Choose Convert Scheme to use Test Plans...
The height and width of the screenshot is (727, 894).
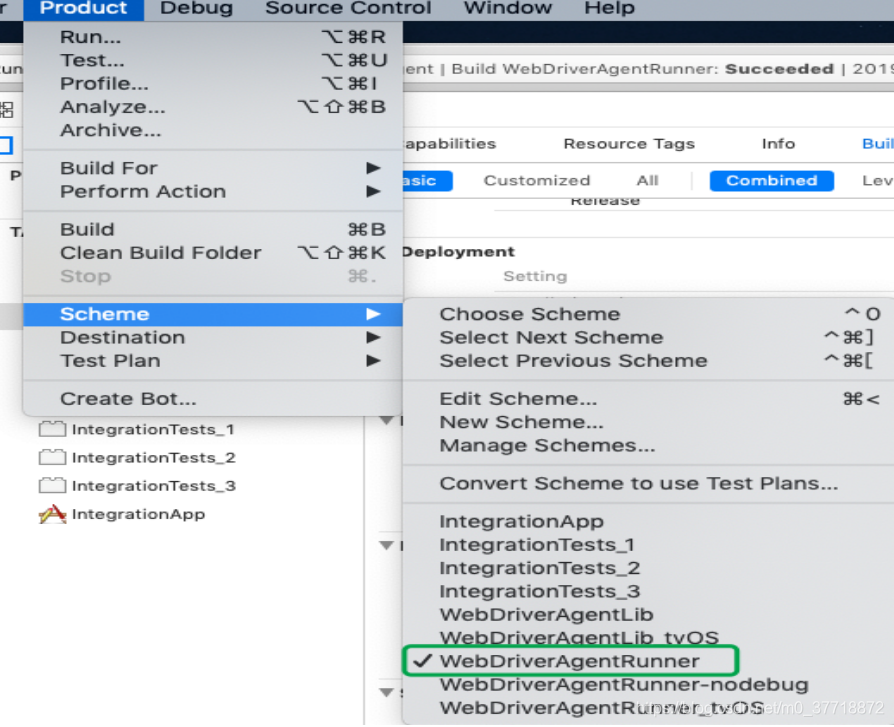pos(648,484)
